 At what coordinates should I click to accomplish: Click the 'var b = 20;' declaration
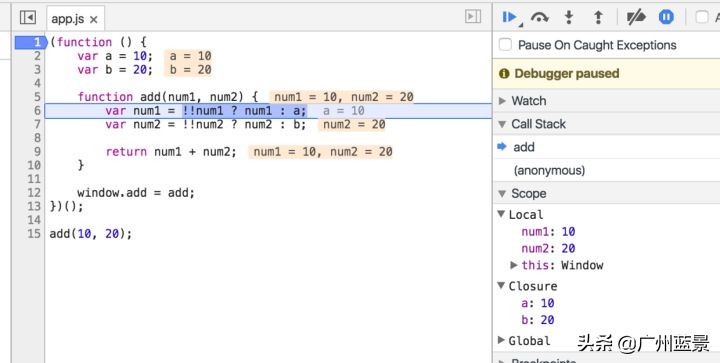point(115,70)
